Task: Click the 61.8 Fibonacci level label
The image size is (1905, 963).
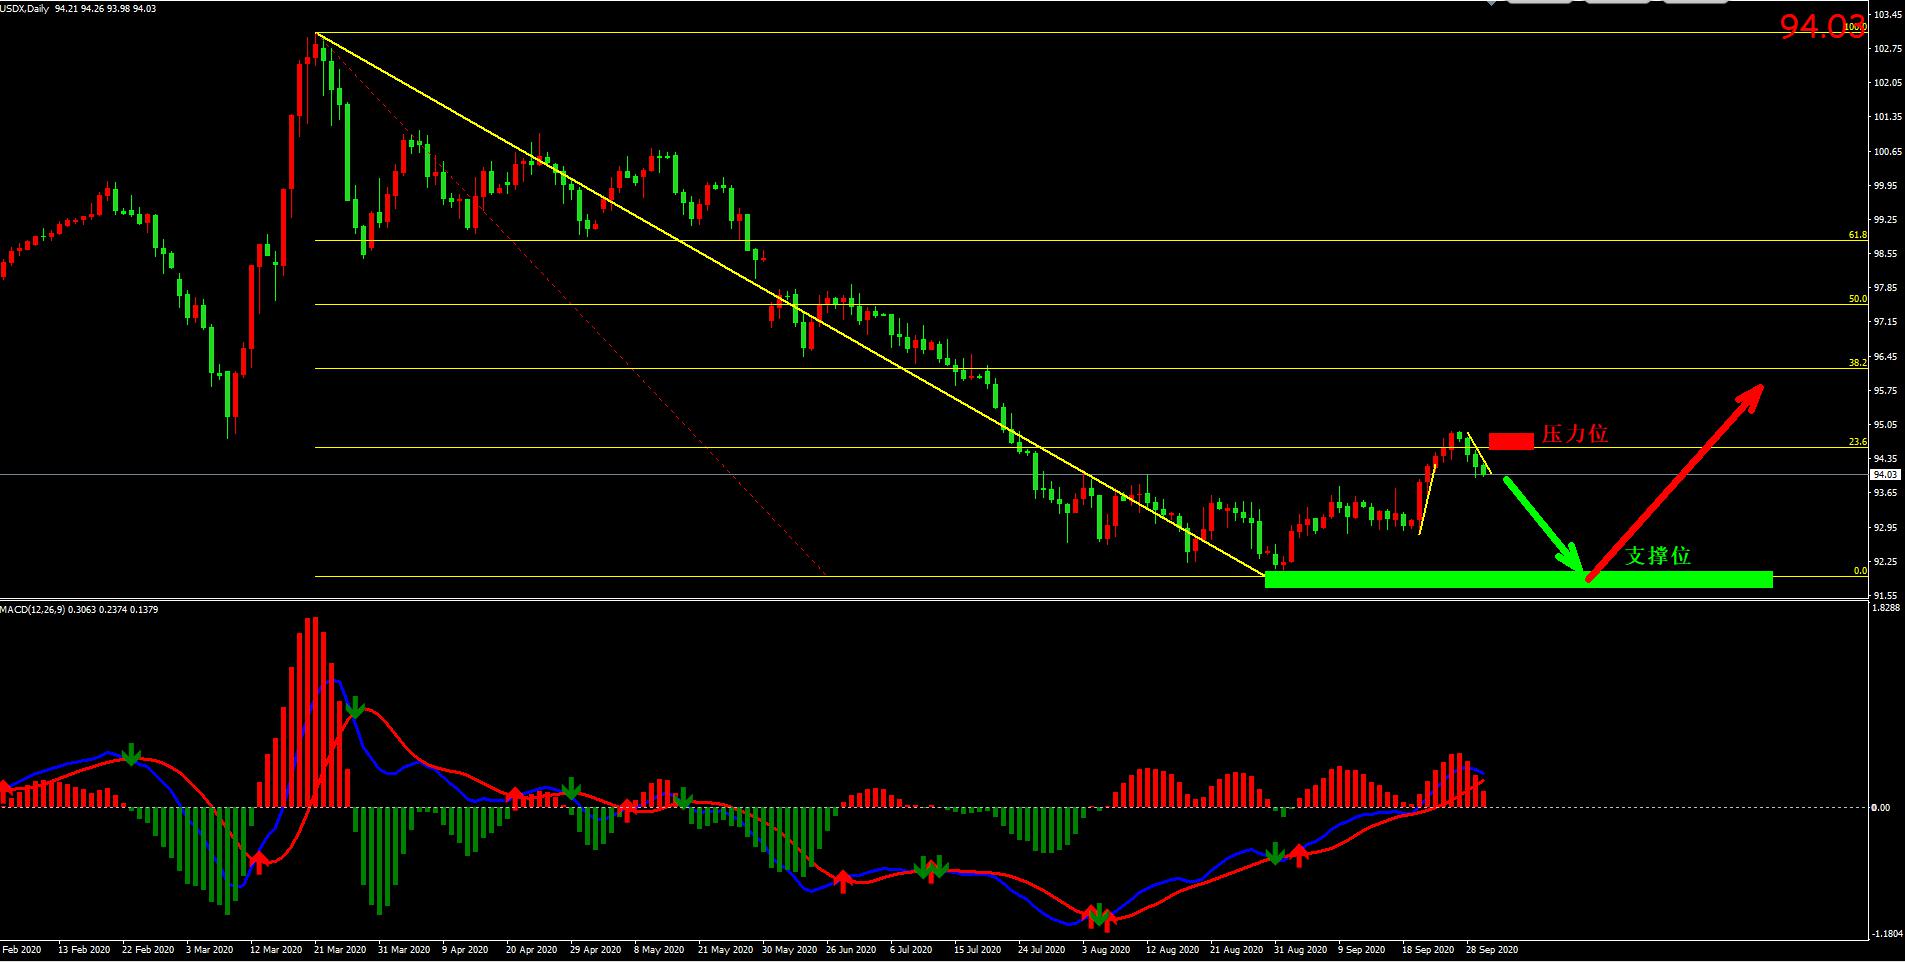Action: point(1857,235)
